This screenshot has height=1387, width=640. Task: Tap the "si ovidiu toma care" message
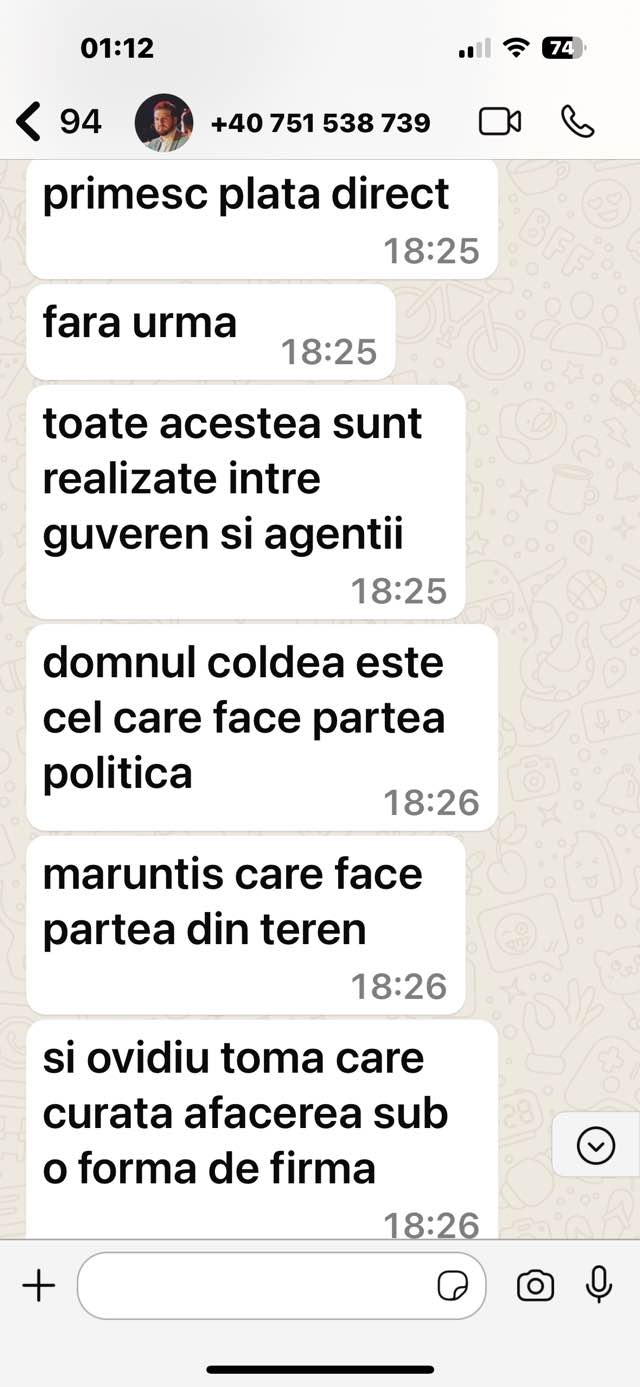(x=262, y=1130)
